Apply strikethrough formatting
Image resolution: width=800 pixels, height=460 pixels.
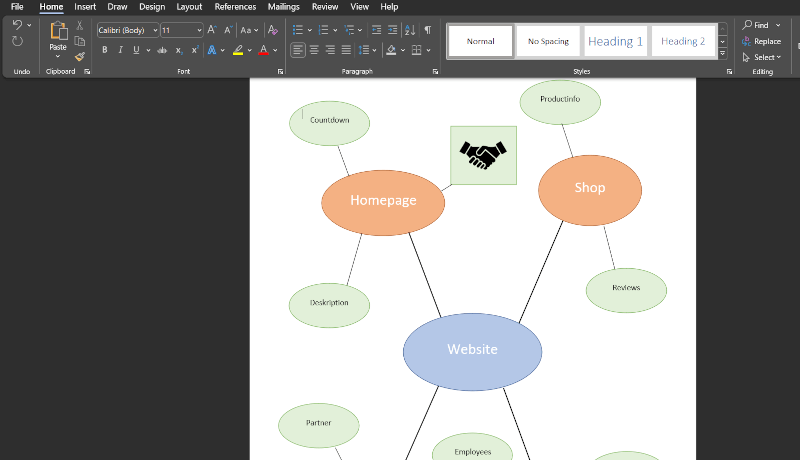click(162, 50)
